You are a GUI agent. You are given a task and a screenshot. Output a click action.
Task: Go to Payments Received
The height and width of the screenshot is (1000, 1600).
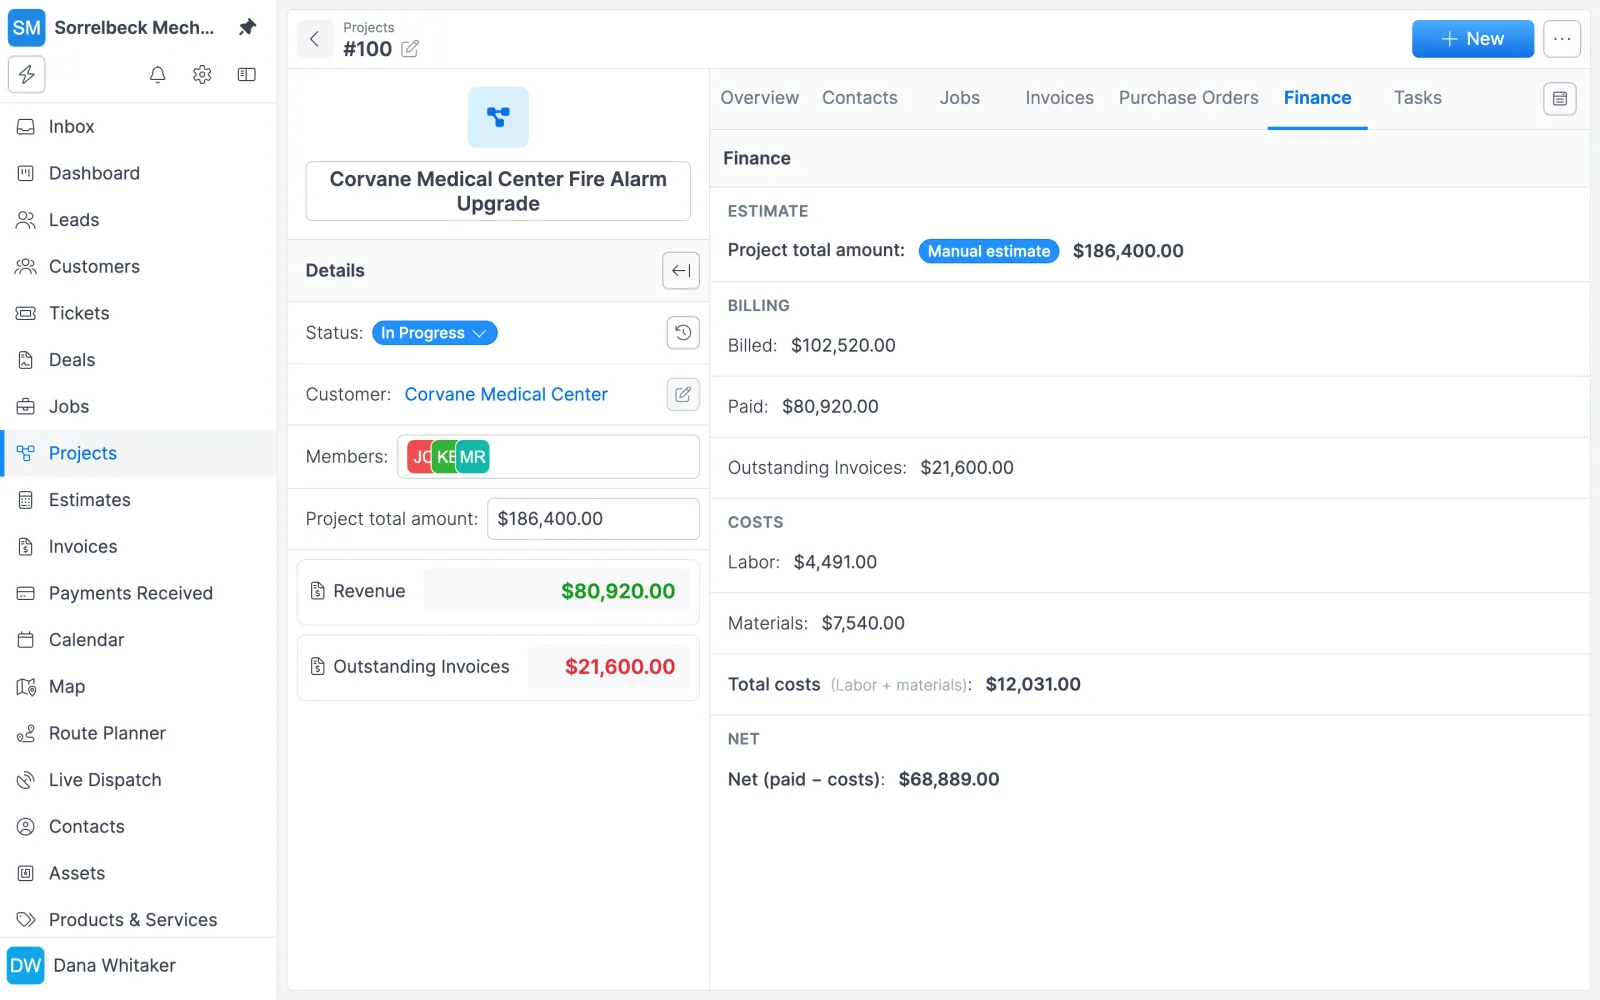click(x=140, y=594)
